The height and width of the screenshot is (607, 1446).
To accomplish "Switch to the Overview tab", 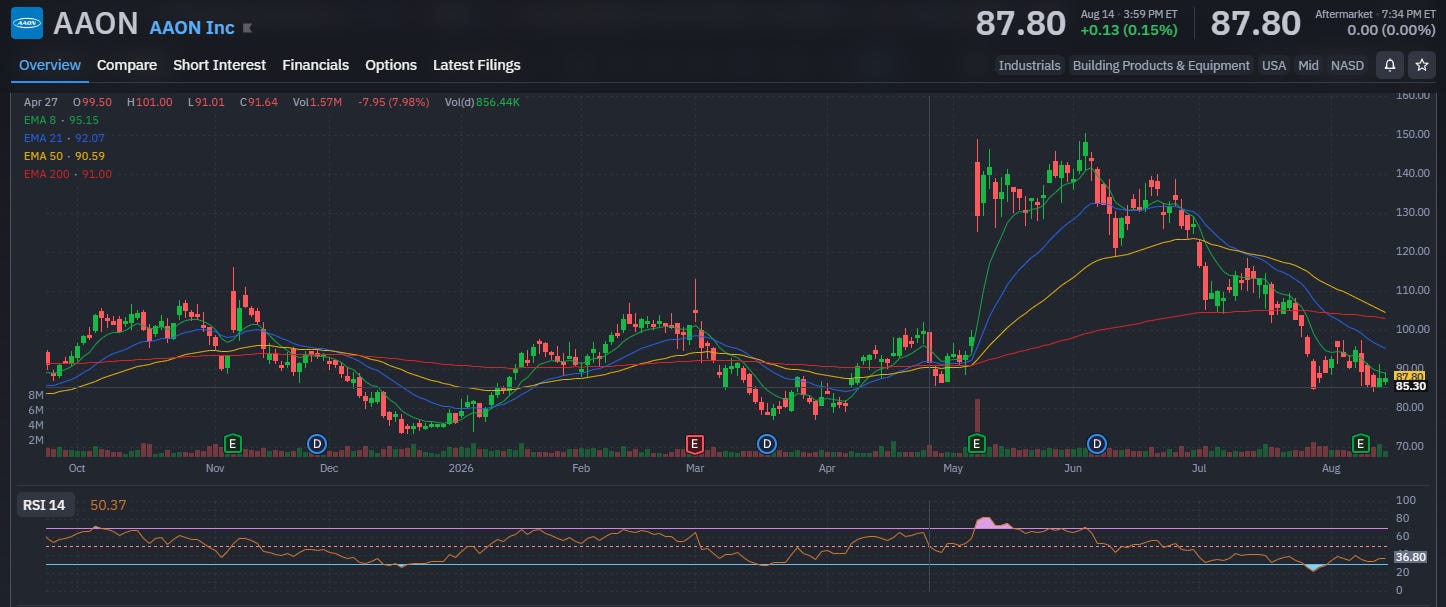I will pyautogui.click(x=50, y=65).
